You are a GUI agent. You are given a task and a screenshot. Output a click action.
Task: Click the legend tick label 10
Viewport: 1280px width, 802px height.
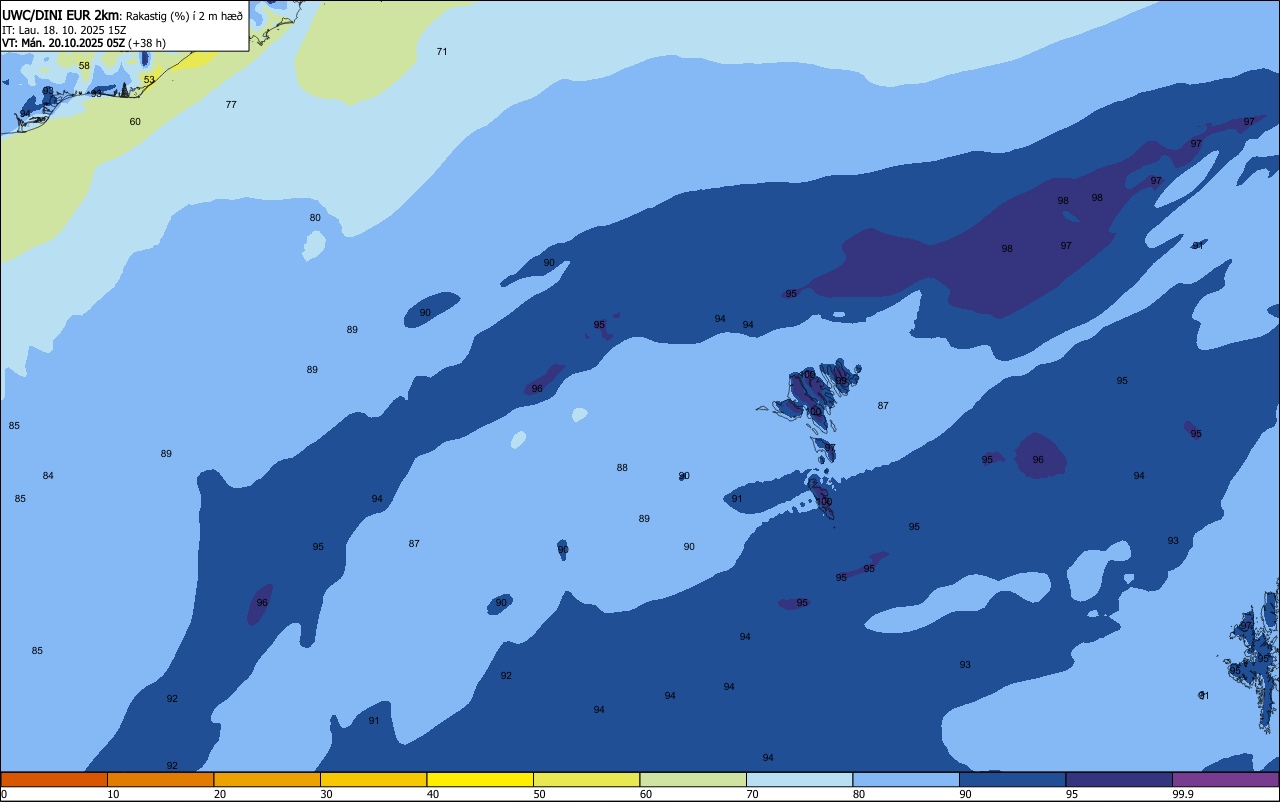[113, 794]
